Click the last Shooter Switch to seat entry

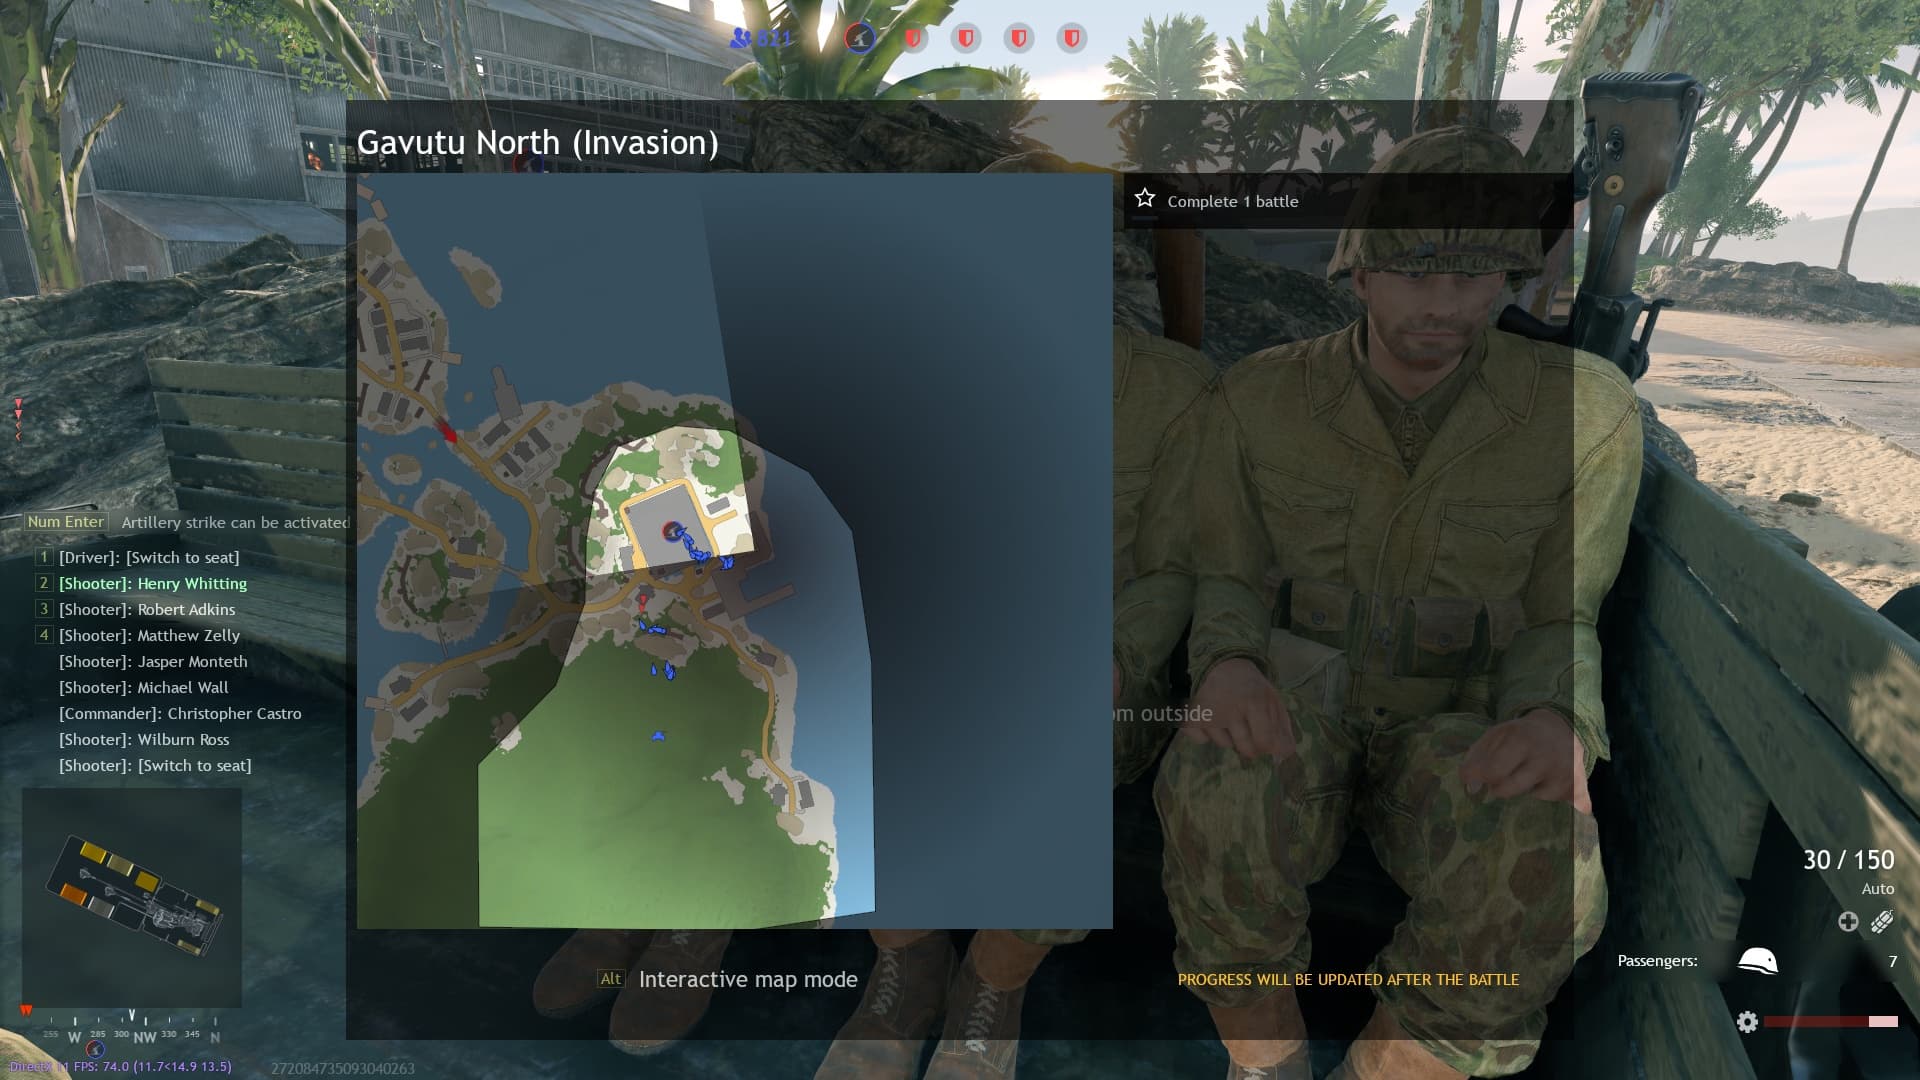pyautogui.click(x=155, y=766)
